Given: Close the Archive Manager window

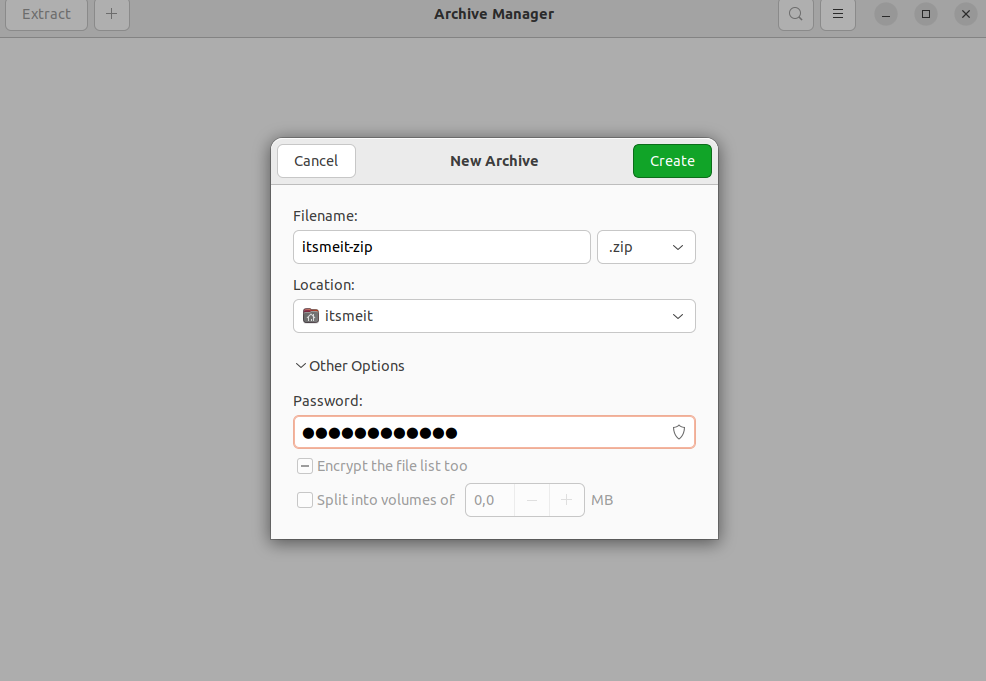Looking at the screenshot, I should click(965, 14).
